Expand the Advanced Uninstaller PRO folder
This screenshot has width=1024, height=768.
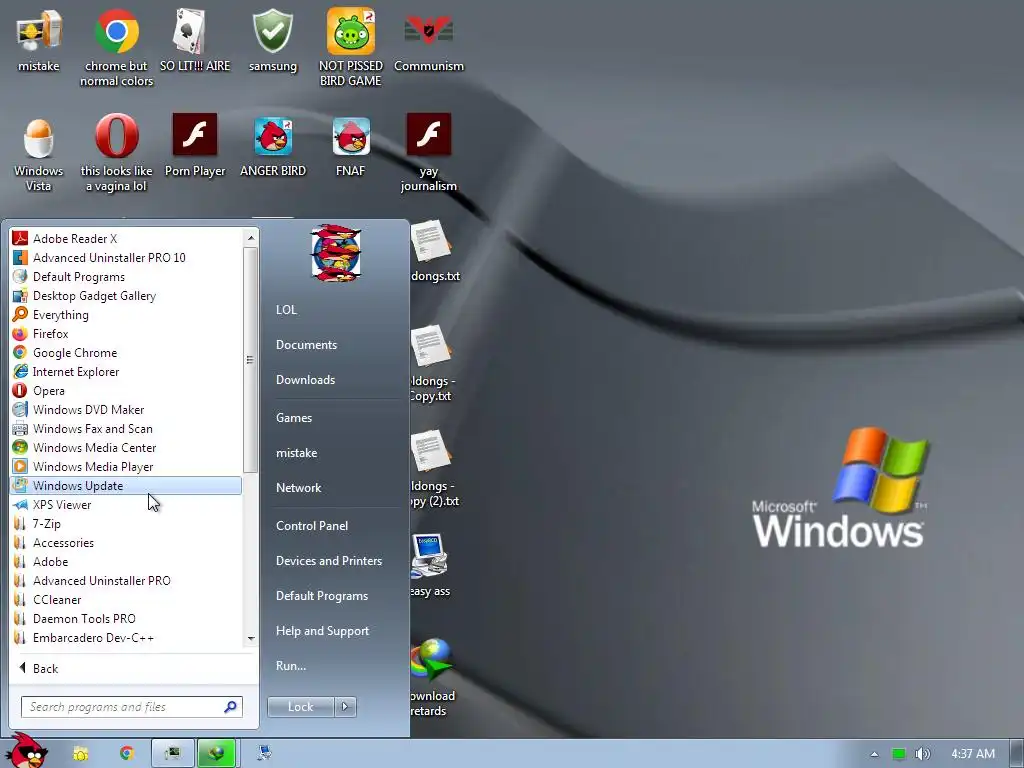(x=126, y=580)
